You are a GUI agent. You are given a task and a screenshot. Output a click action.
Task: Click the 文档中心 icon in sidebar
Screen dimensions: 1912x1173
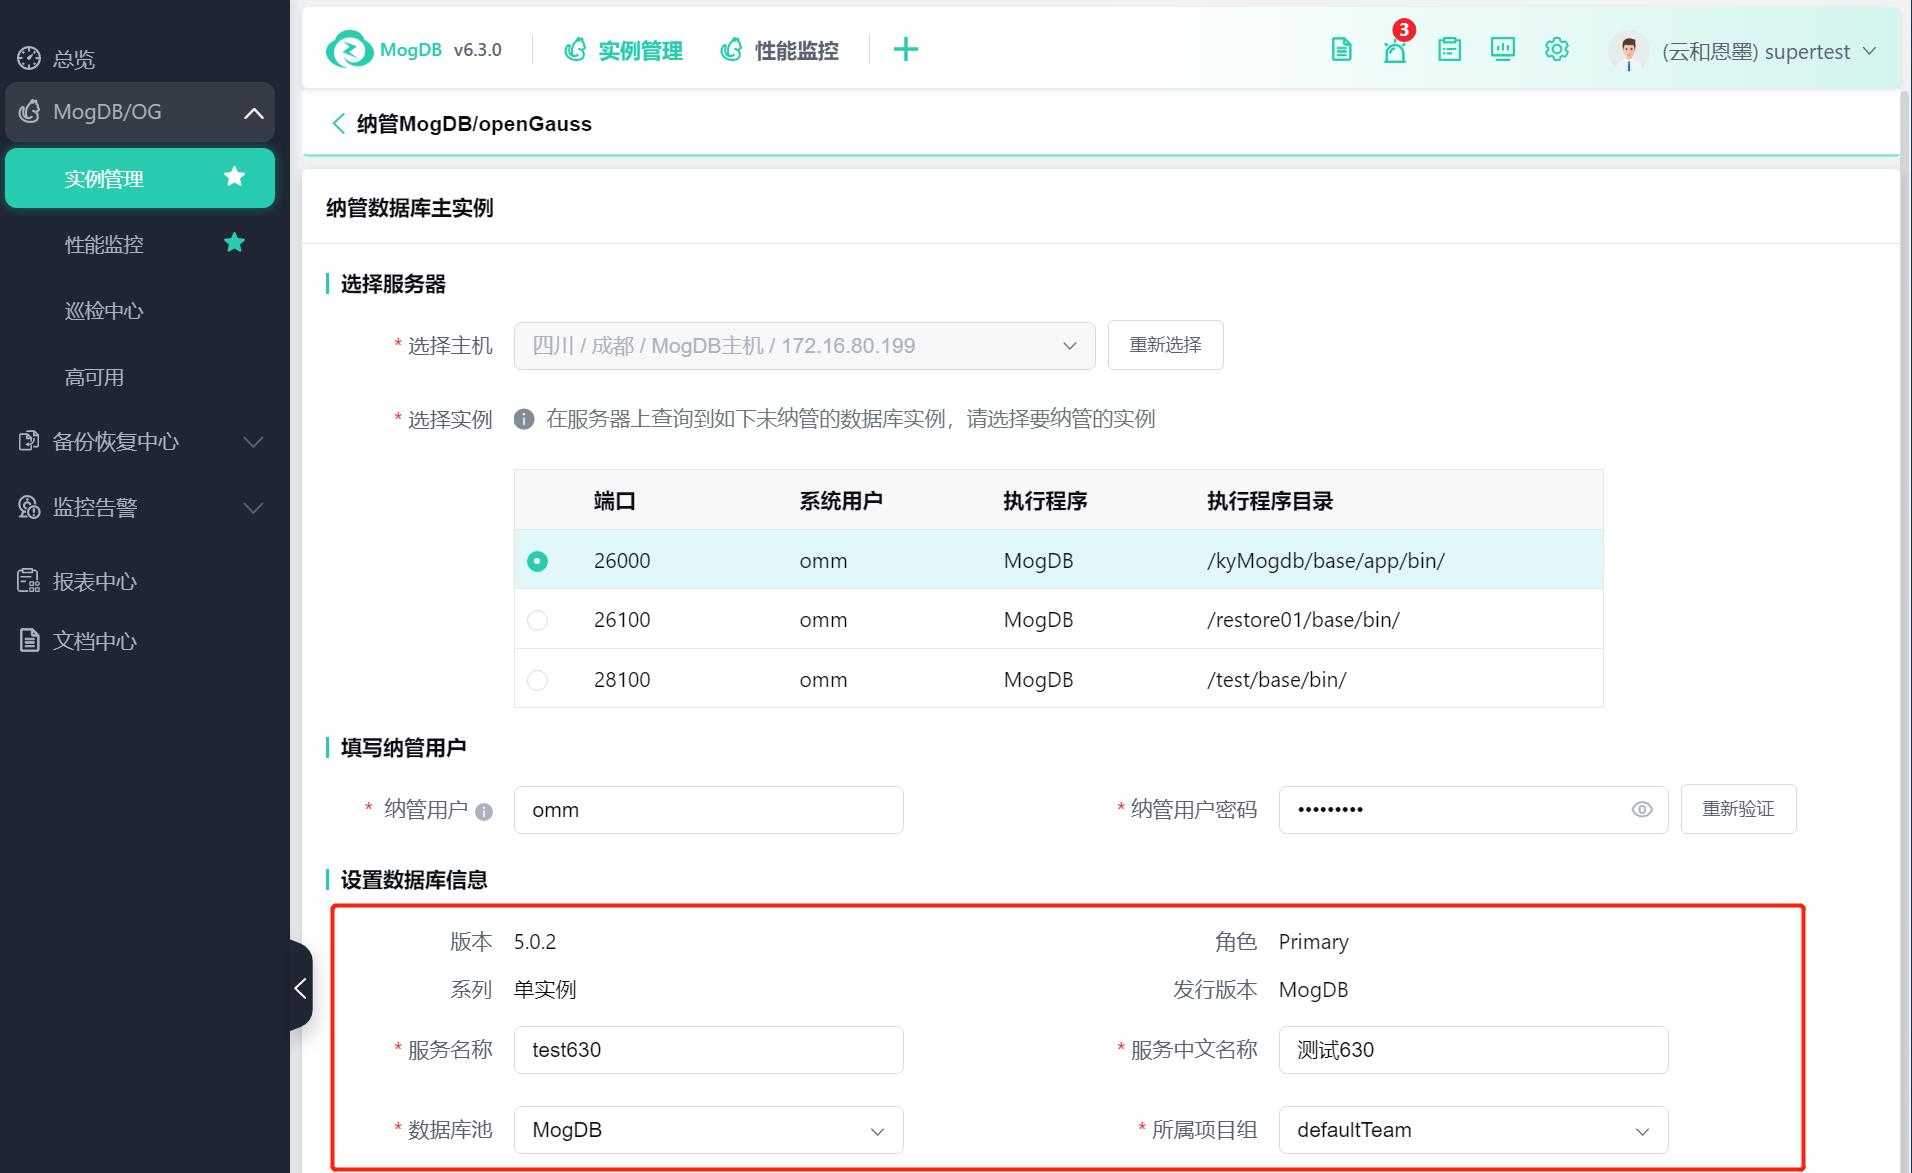29,641
